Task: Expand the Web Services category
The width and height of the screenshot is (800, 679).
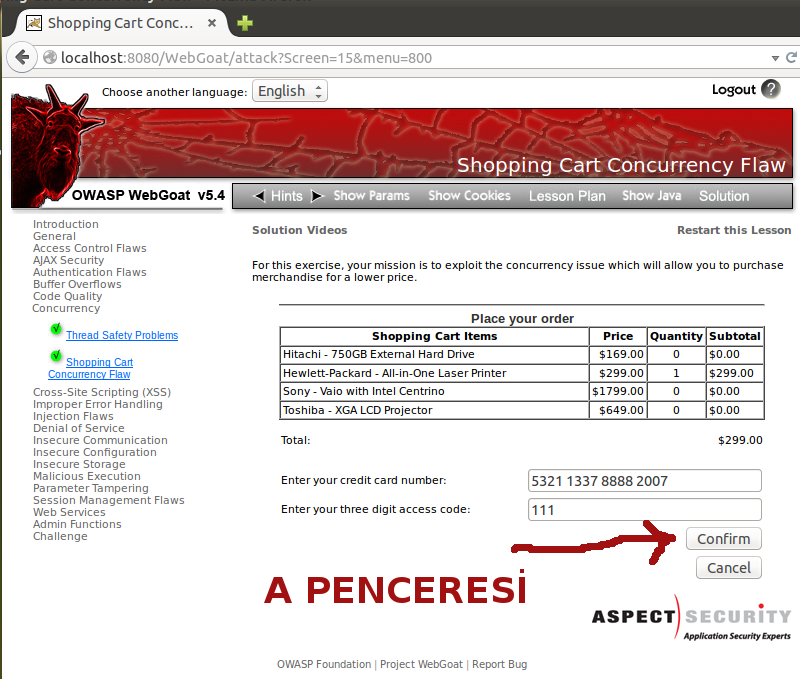Action: (x=69, y=512)
